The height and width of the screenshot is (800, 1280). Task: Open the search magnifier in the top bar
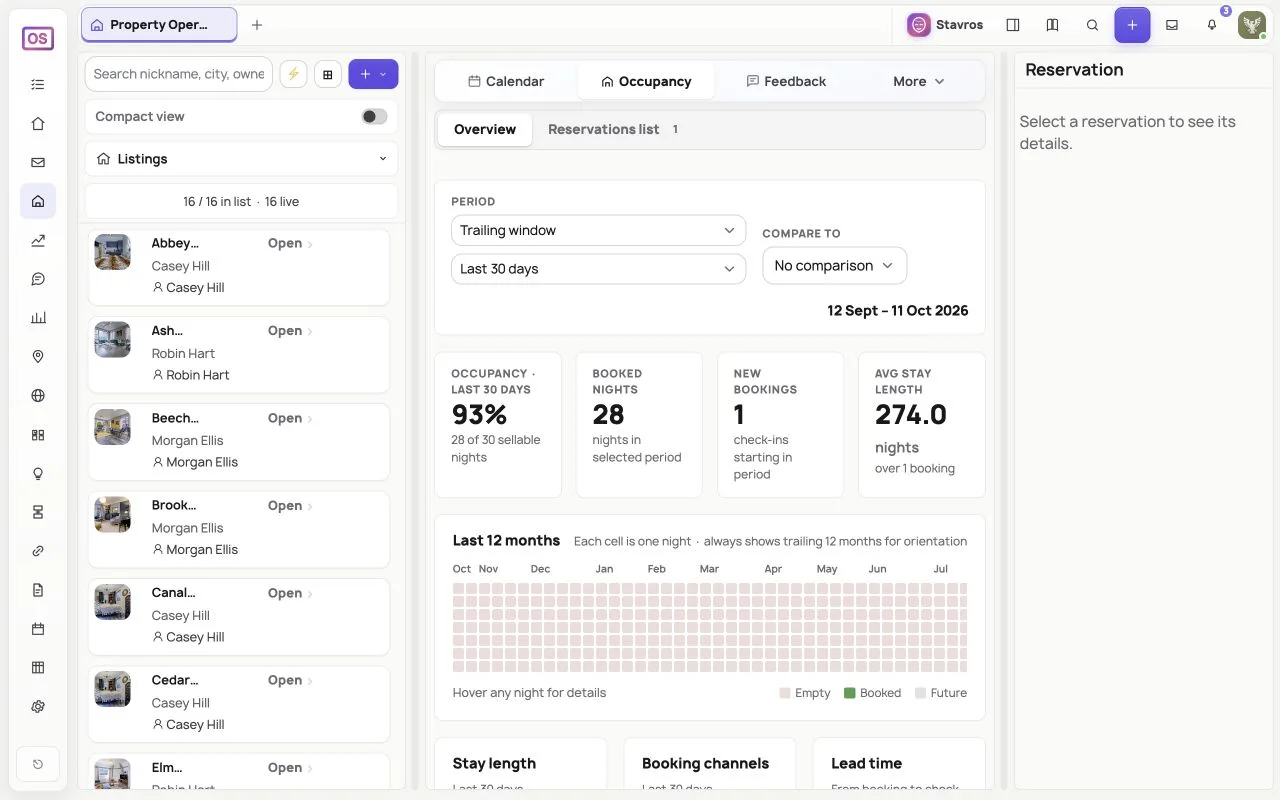pos(1092,25)
